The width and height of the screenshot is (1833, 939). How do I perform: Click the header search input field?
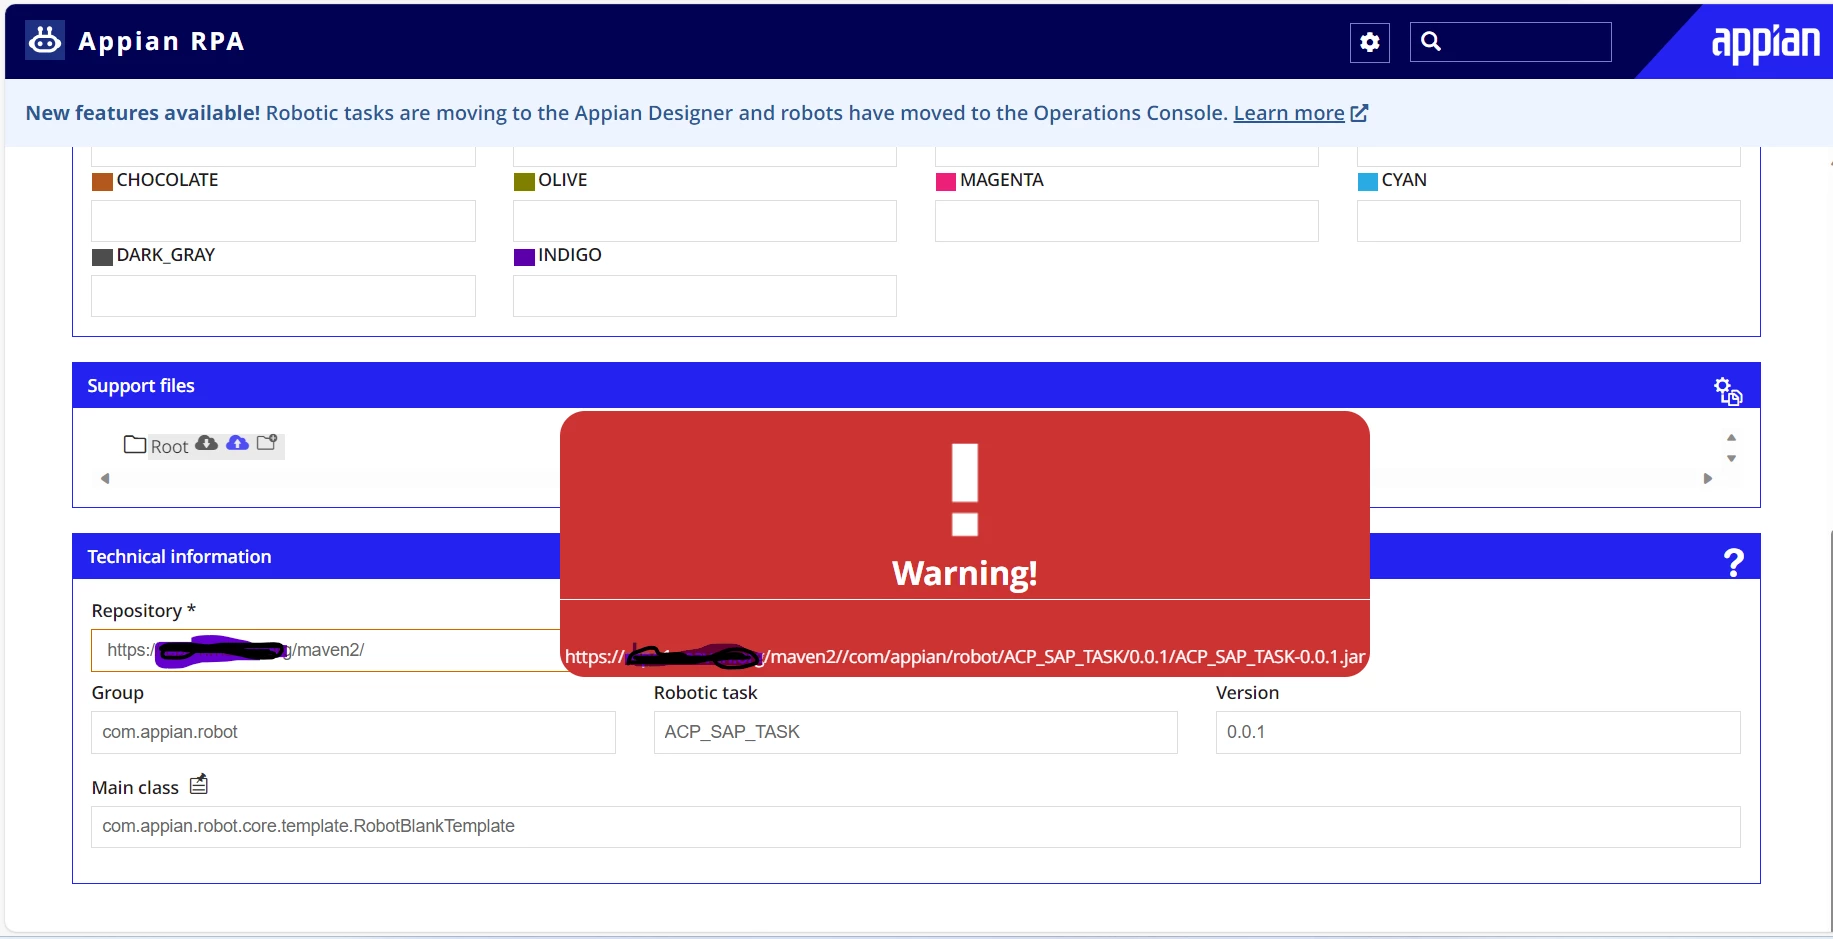1511,42
